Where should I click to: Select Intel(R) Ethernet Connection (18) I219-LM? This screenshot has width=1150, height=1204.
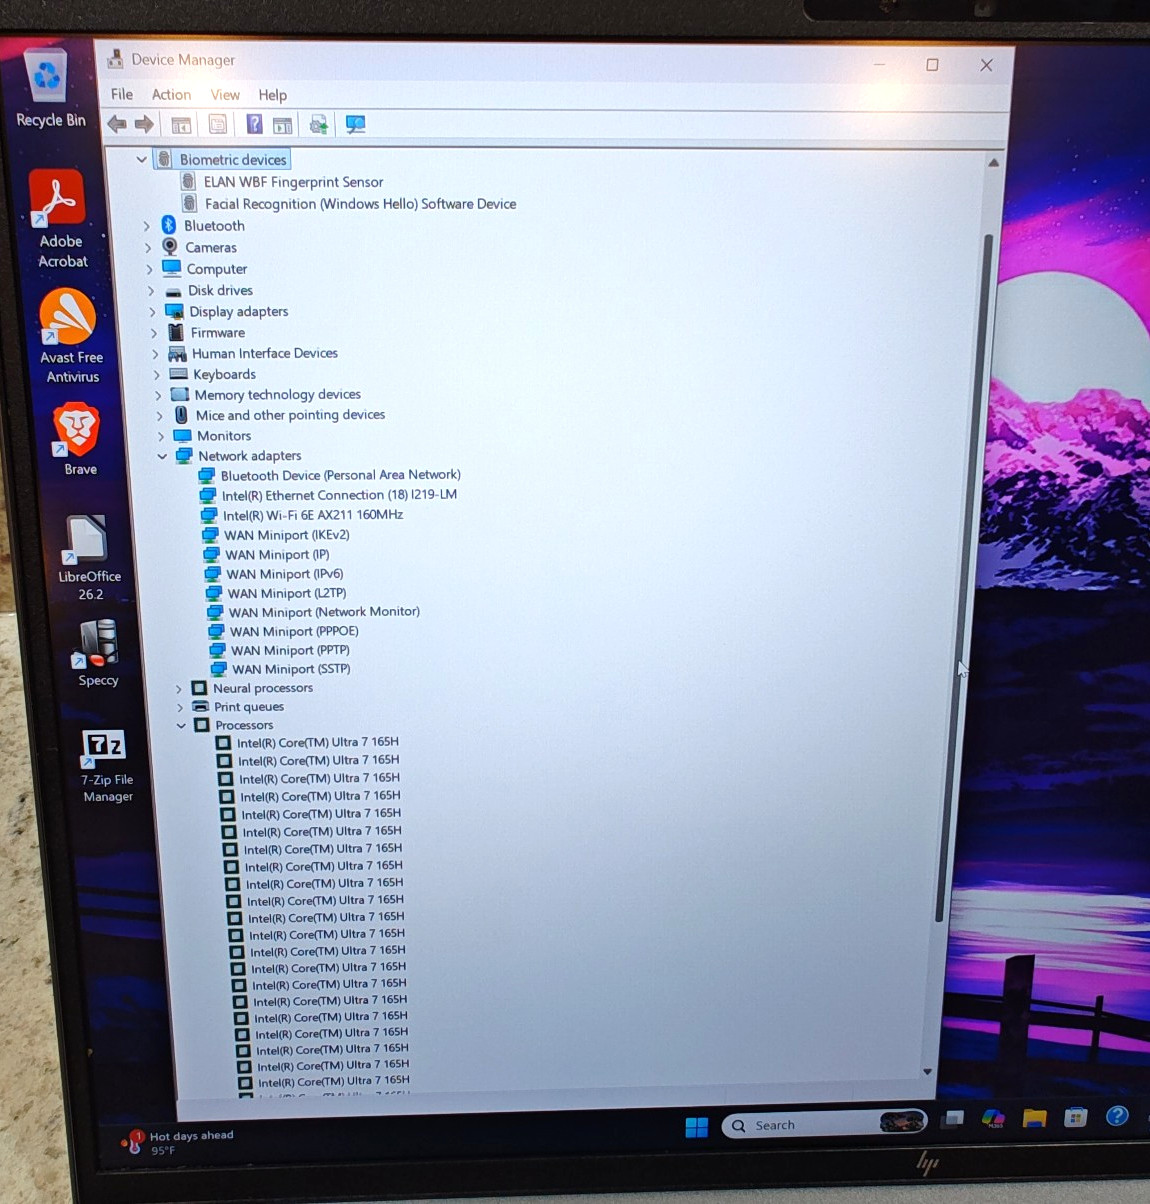(x=339, y=495)
